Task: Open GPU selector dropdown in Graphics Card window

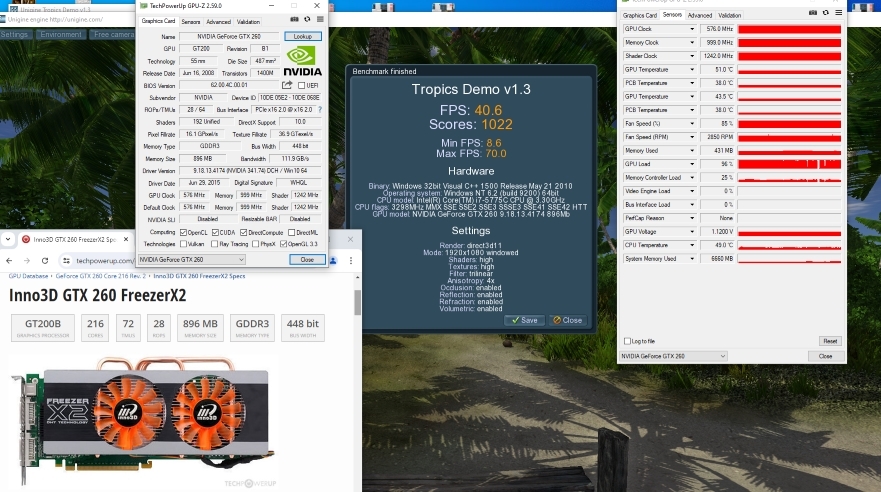Action: pos(191,259)
